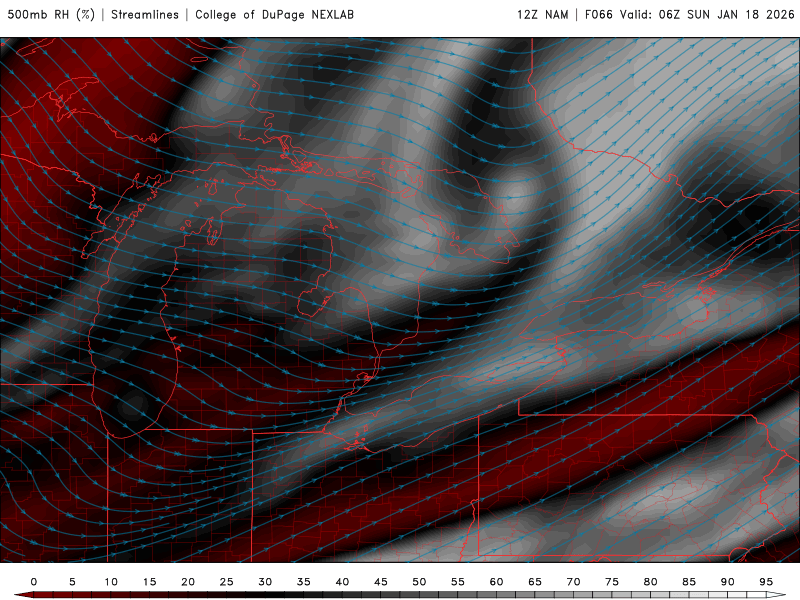Image resolution: width=800 pixels, height=600 pixels.
Task: Click the "06Z SUN JAN 18 2026" valid time
Action: [727, 14]
